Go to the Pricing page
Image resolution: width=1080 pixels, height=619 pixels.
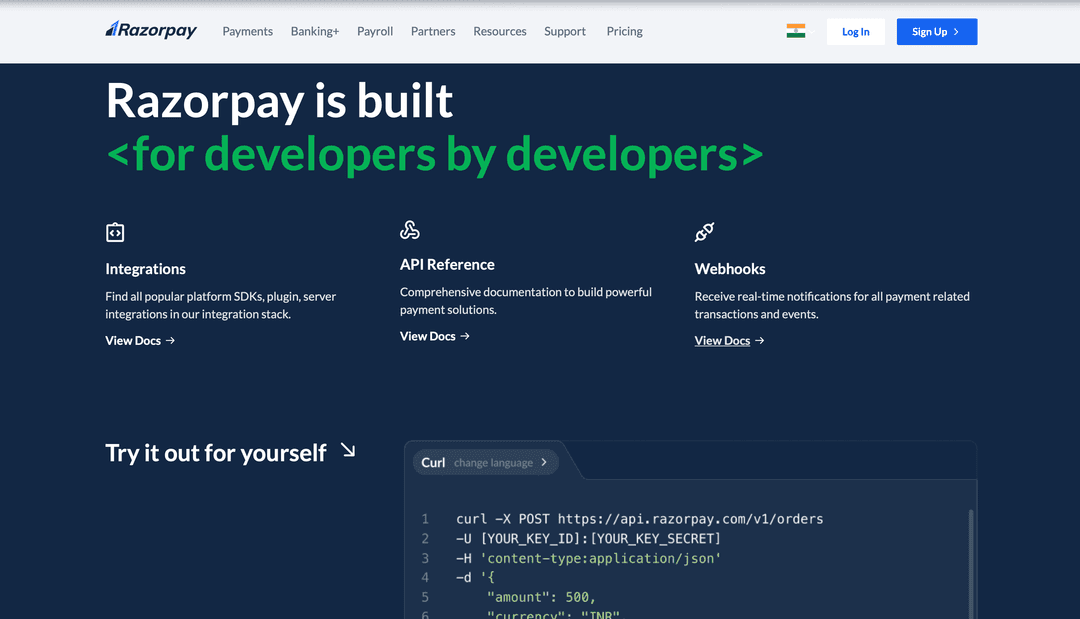coord(624,32)
